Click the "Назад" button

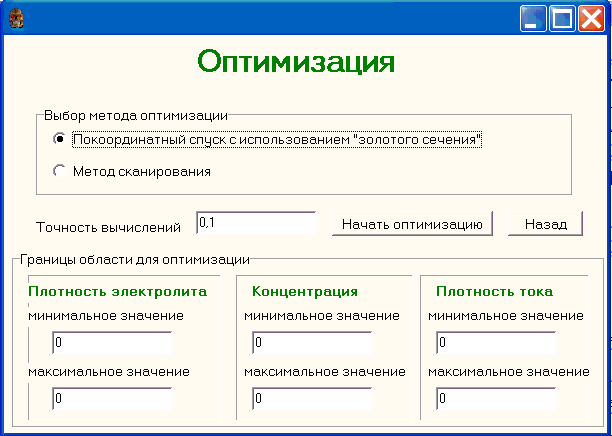(545, 224)
